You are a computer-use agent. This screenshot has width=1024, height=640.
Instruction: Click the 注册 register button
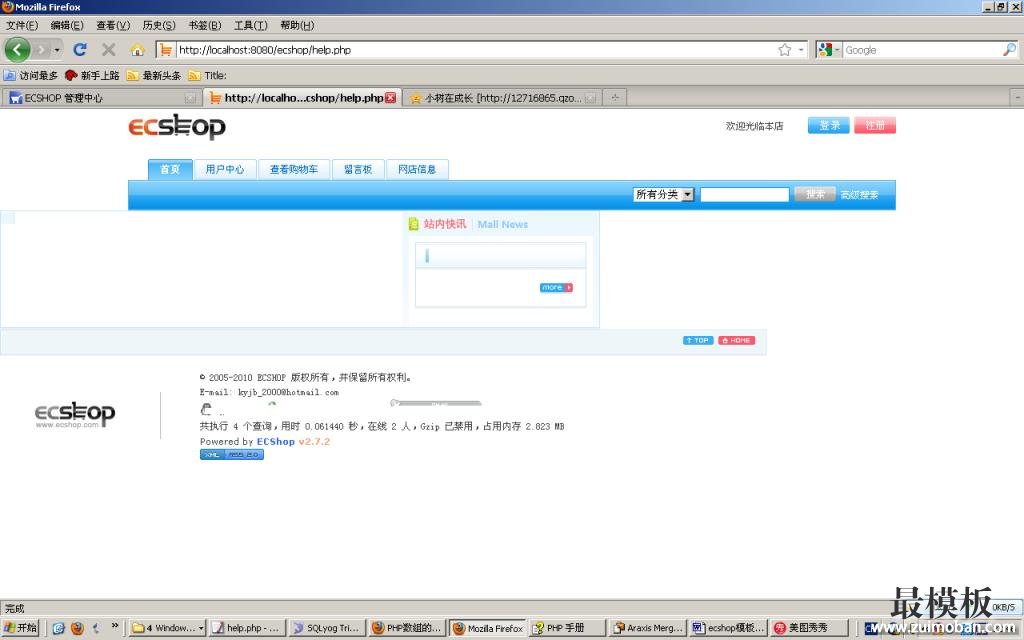click(875, 125)
